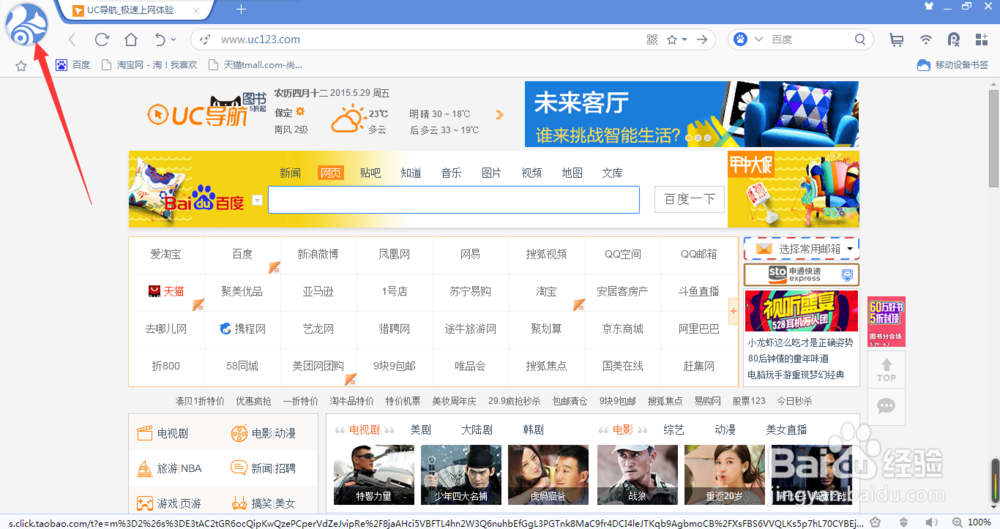Open the feedback speech bubble icon
The image size is (1000, 529).
(x=886, y=406)
